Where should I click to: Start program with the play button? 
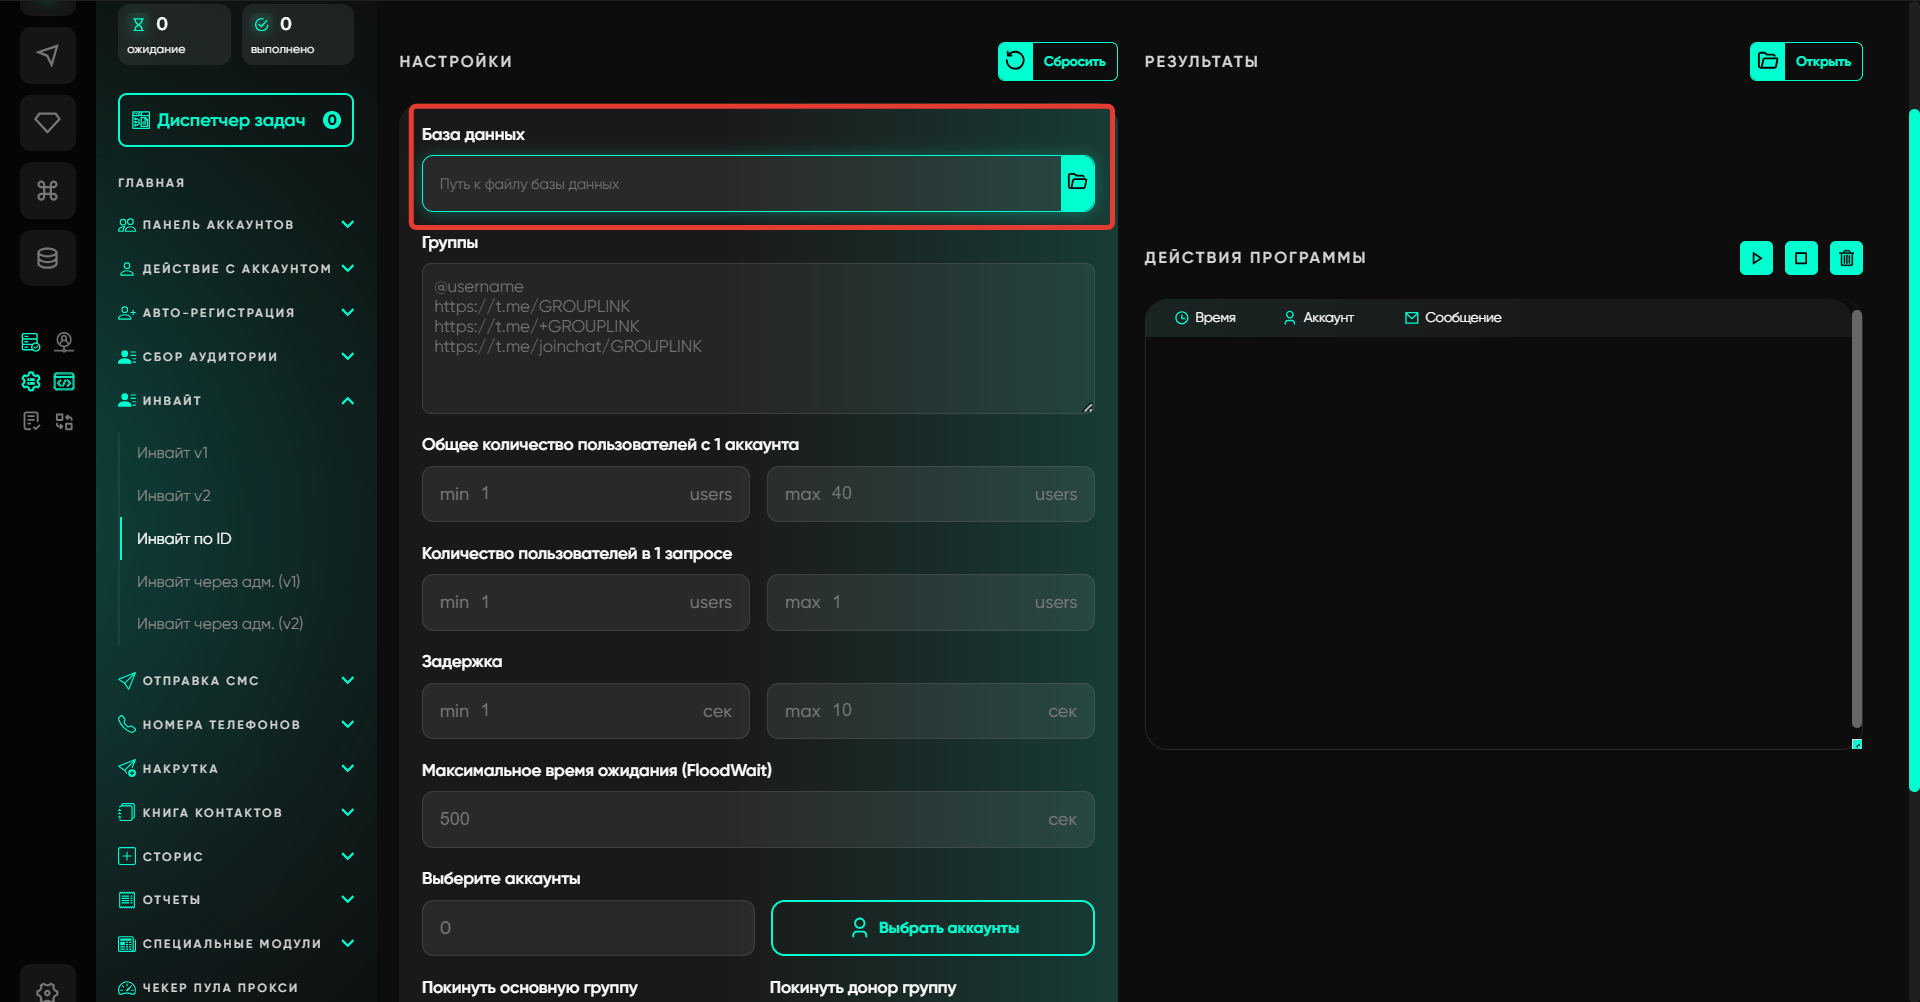pyautogui.click(x=1756, y=258)
